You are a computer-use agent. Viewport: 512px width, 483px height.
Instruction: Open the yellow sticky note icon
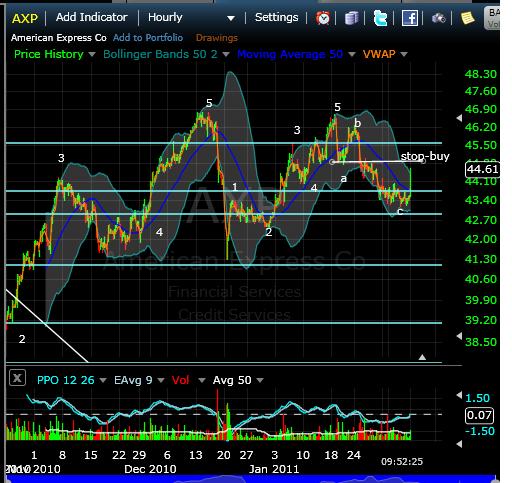pos(467,18)
